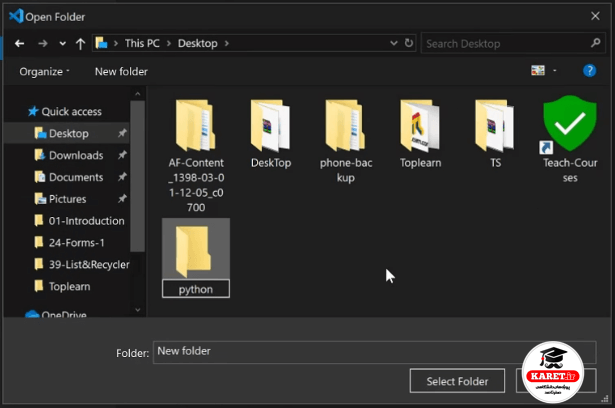
Task: Go up one folder level
Action: pos(80,44)
